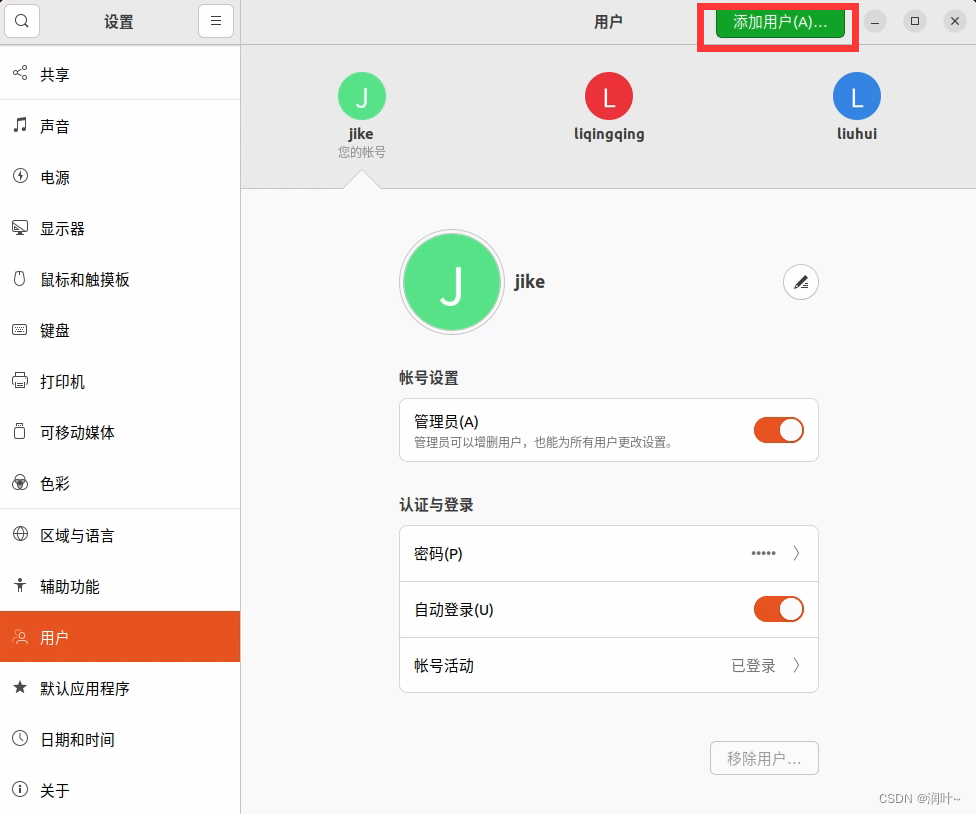
Task: Click the Keyboard (键盘) icon in sidebar
Action: (20, 330)
